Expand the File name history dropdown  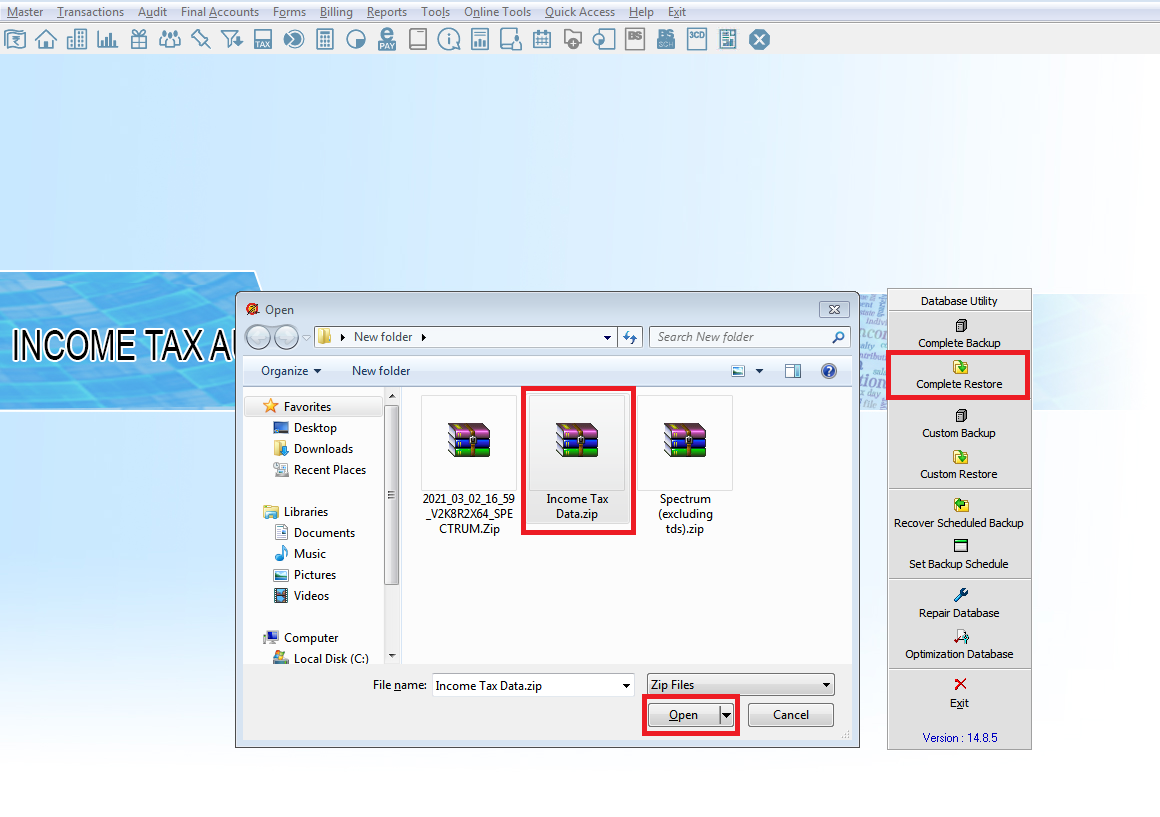pyautogui.click(x=627, y=685)
